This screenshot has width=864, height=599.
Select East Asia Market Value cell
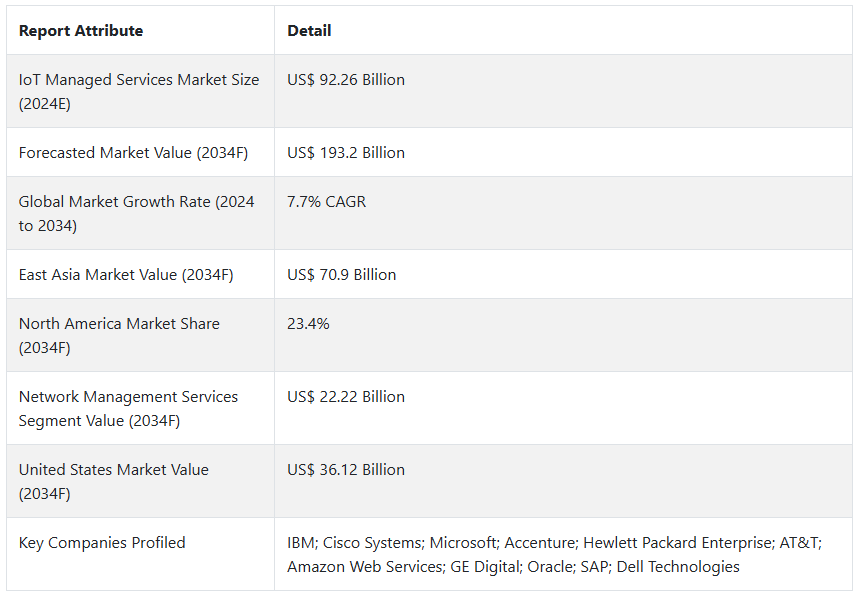[x=126, y=275]
